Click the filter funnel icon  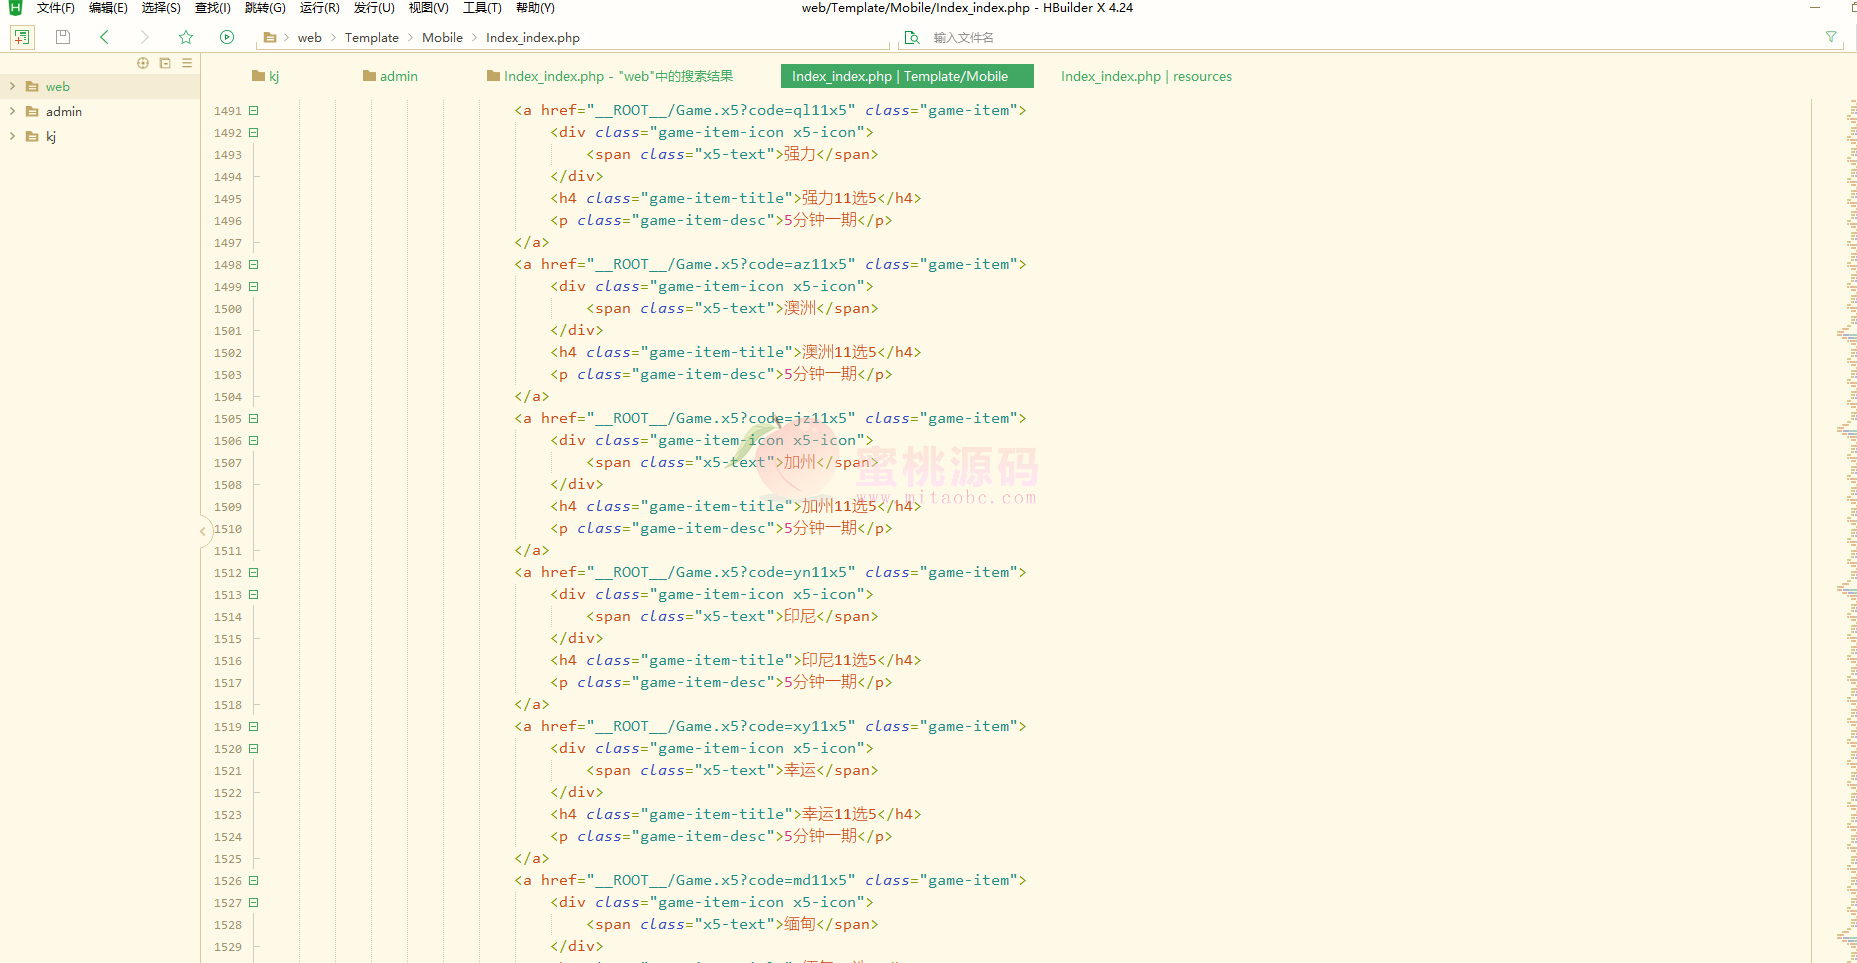(x=1831, y=37)
